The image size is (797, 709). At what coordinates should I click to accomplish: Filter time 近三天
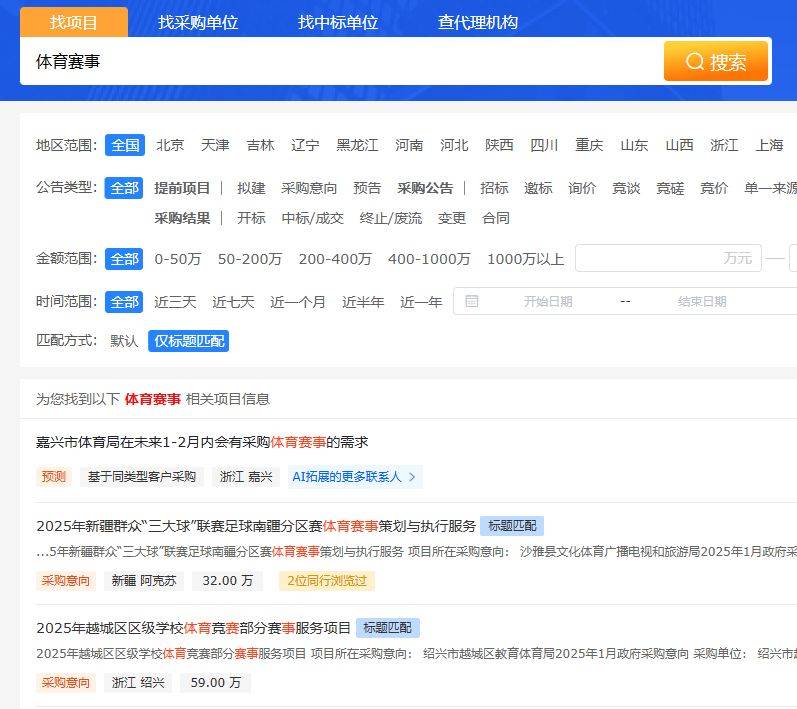pyautogui.click(x=175, y=302)
